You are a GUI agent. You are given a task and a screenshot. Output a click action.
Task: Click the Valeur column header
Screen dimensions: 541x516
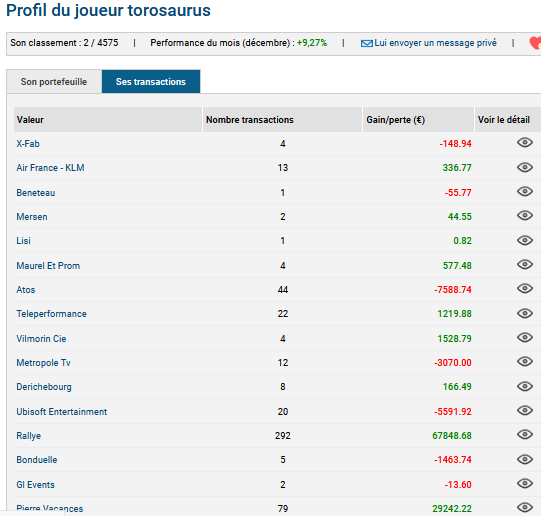coord(108,120)
